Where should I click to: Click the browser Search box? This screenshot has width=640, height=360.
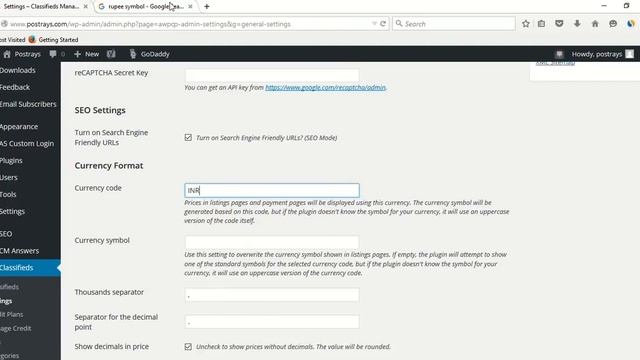click(x=454, y=24)
